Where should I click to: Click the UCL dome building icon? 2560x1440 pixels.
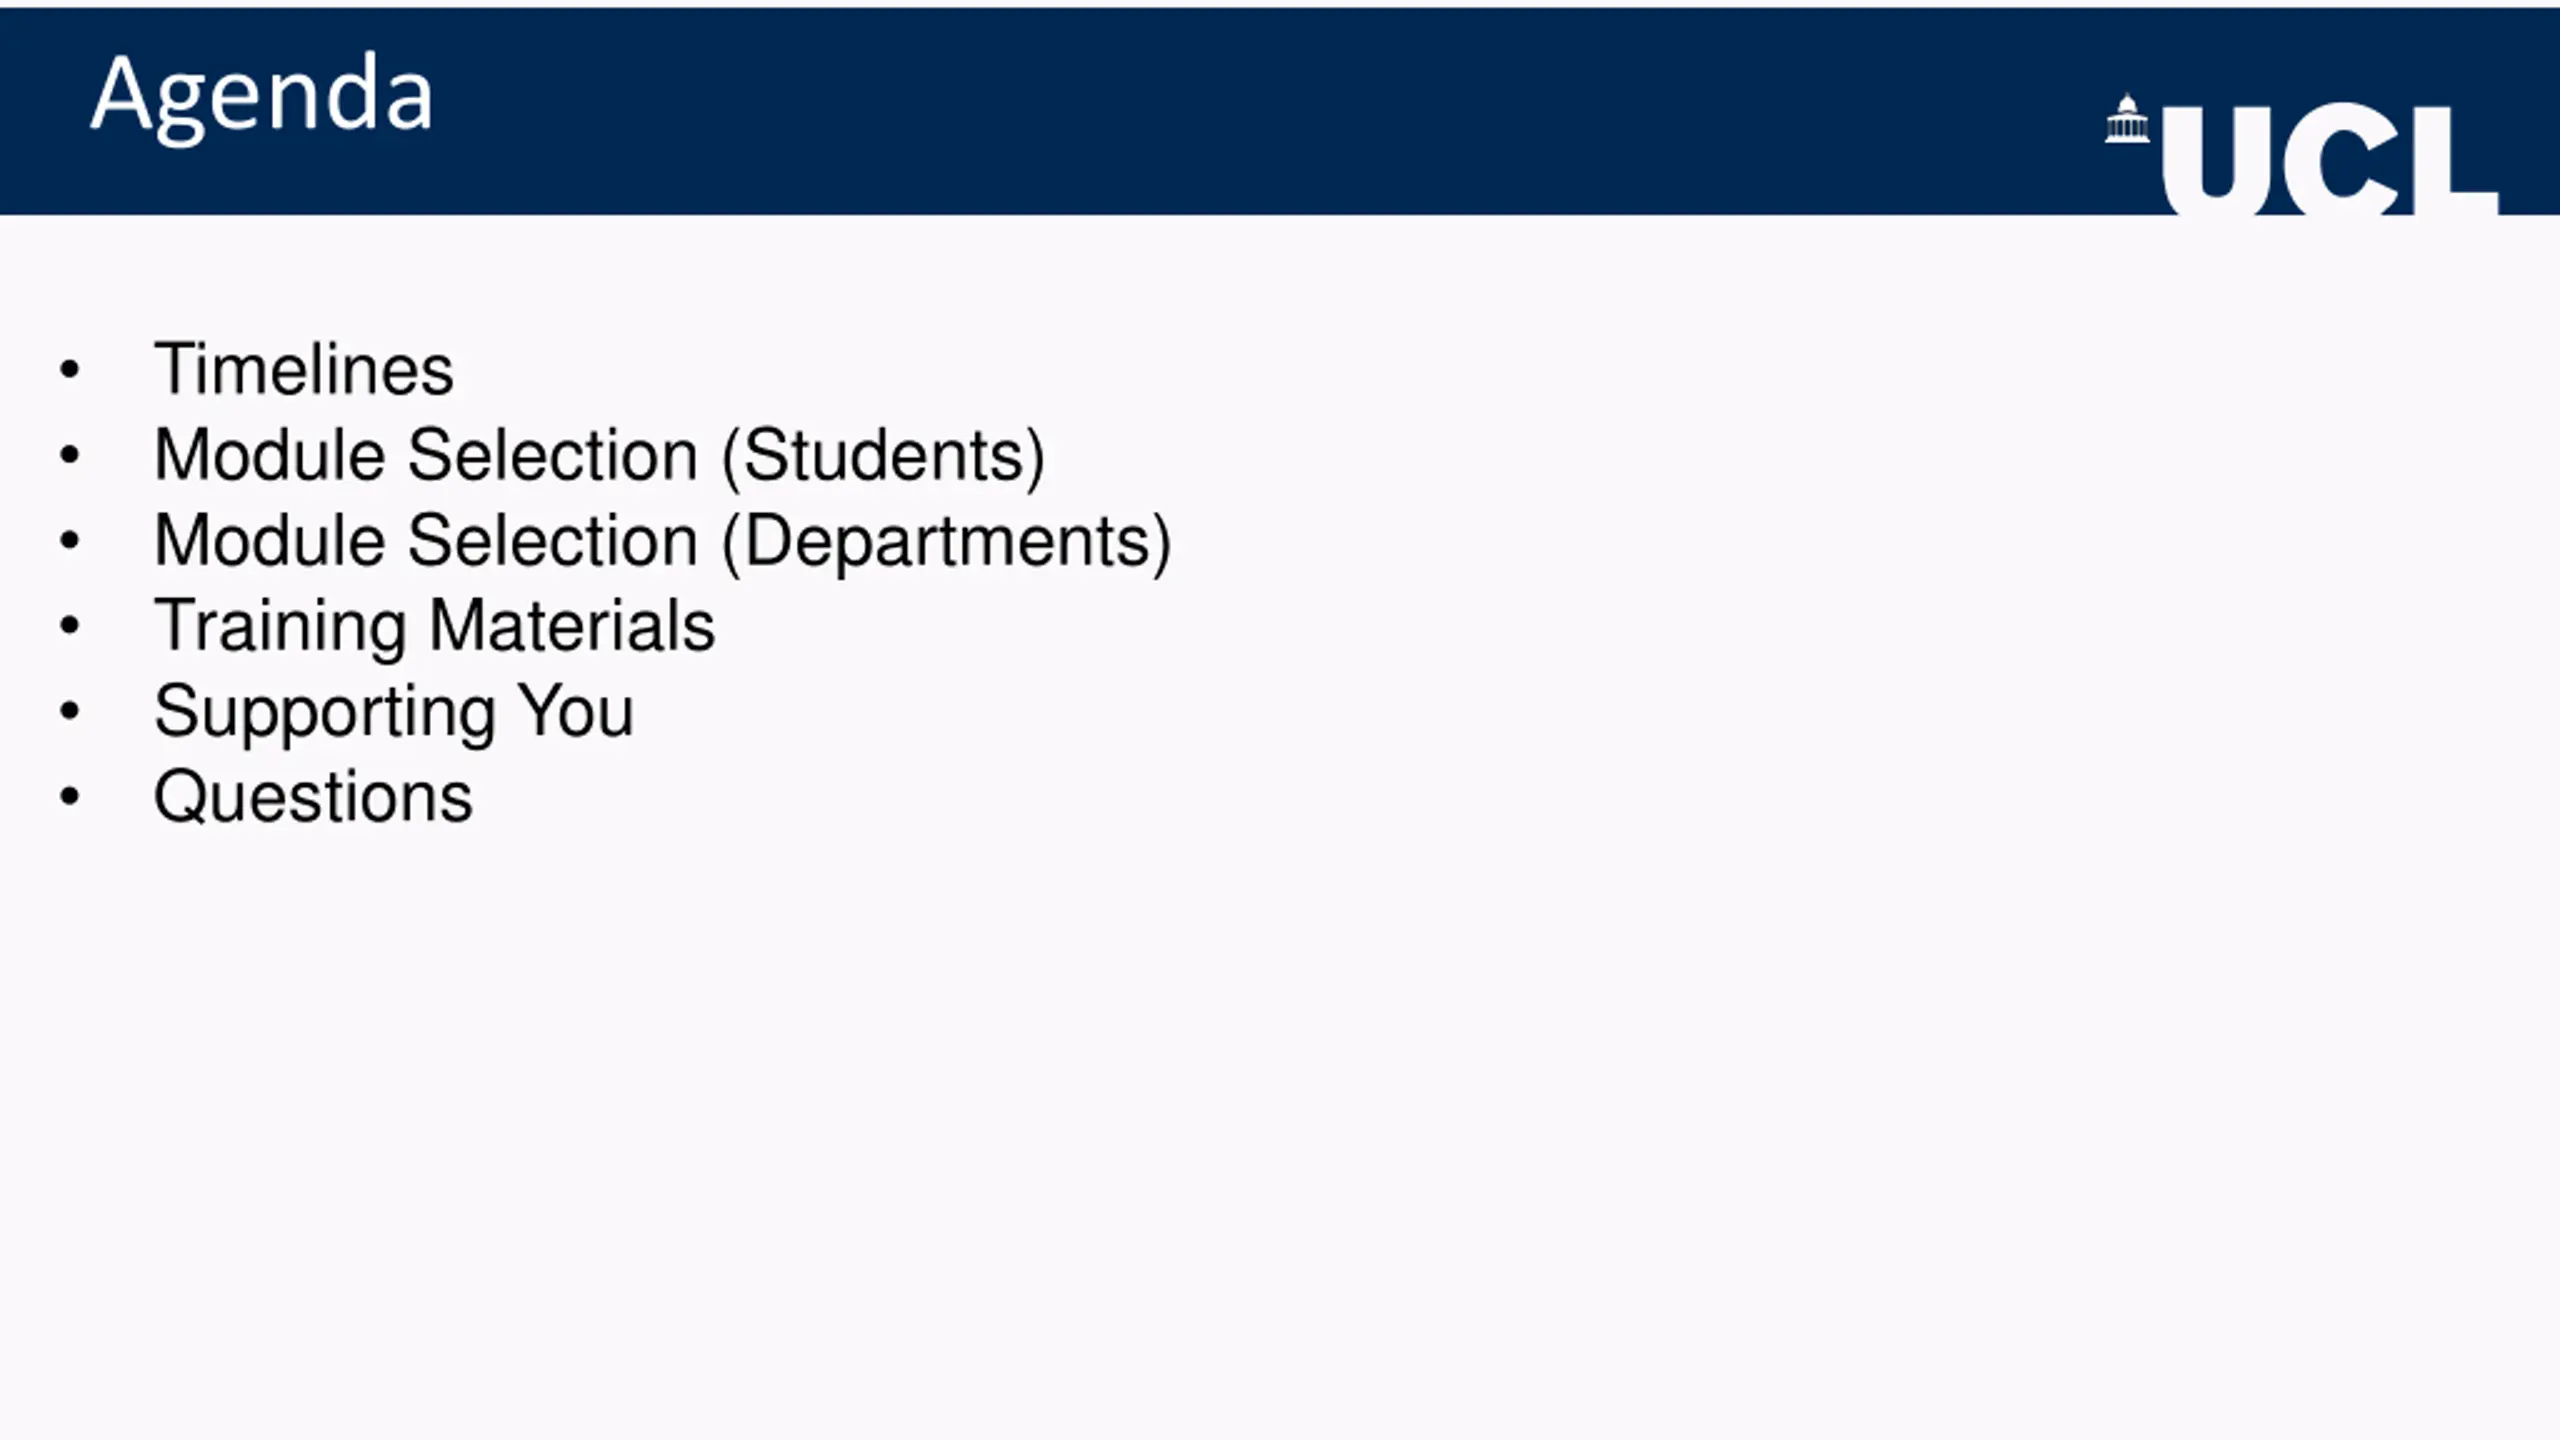(x=2127, y=119)
